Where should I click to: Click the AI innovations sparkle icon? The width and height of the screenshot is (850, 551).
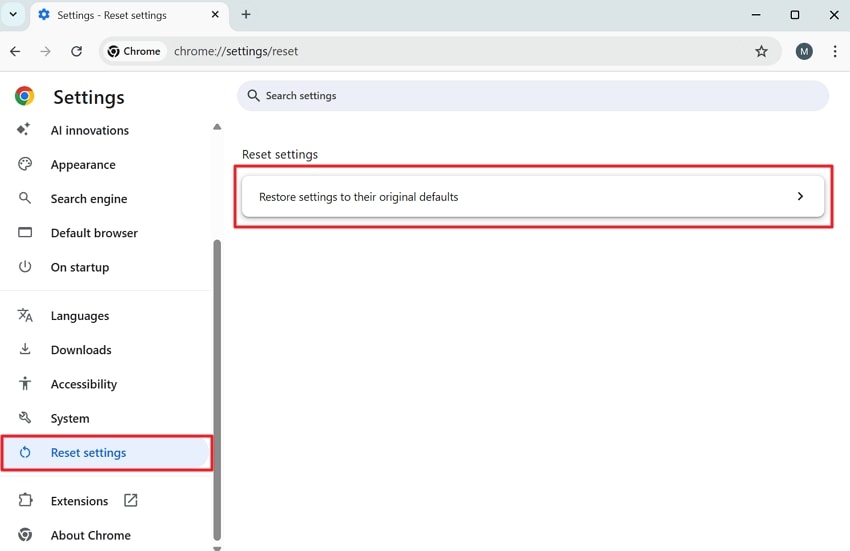23,129
